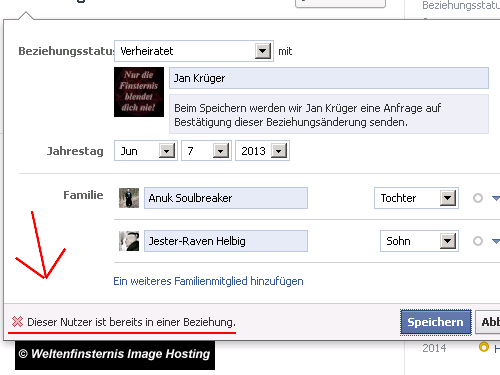This screenshot has height=375, width=500.
Task: Open the Sohn relationship dropdown
Action: [x=419, y=241]
